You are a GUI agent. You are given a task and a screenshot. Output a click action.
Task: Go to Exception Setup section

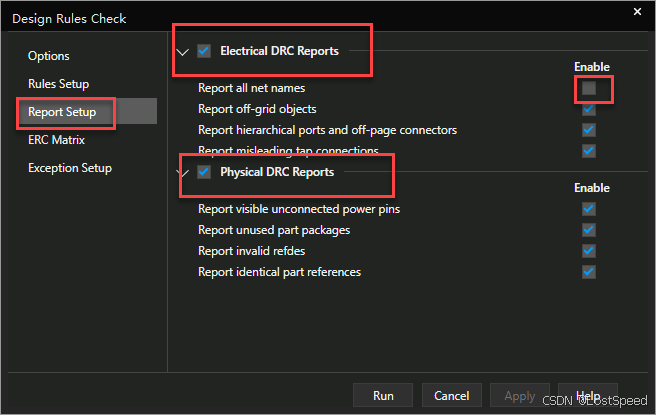click(69, 168)
